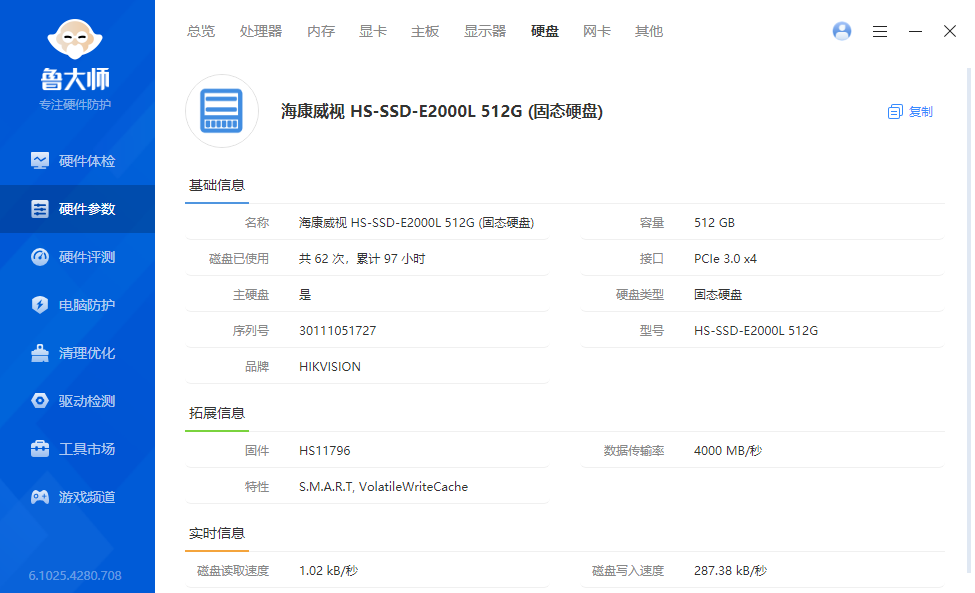Open the 显卡 tab
The height and width of the screenshot is (593, 975).
pyautogui.click(x=373, y=31)
